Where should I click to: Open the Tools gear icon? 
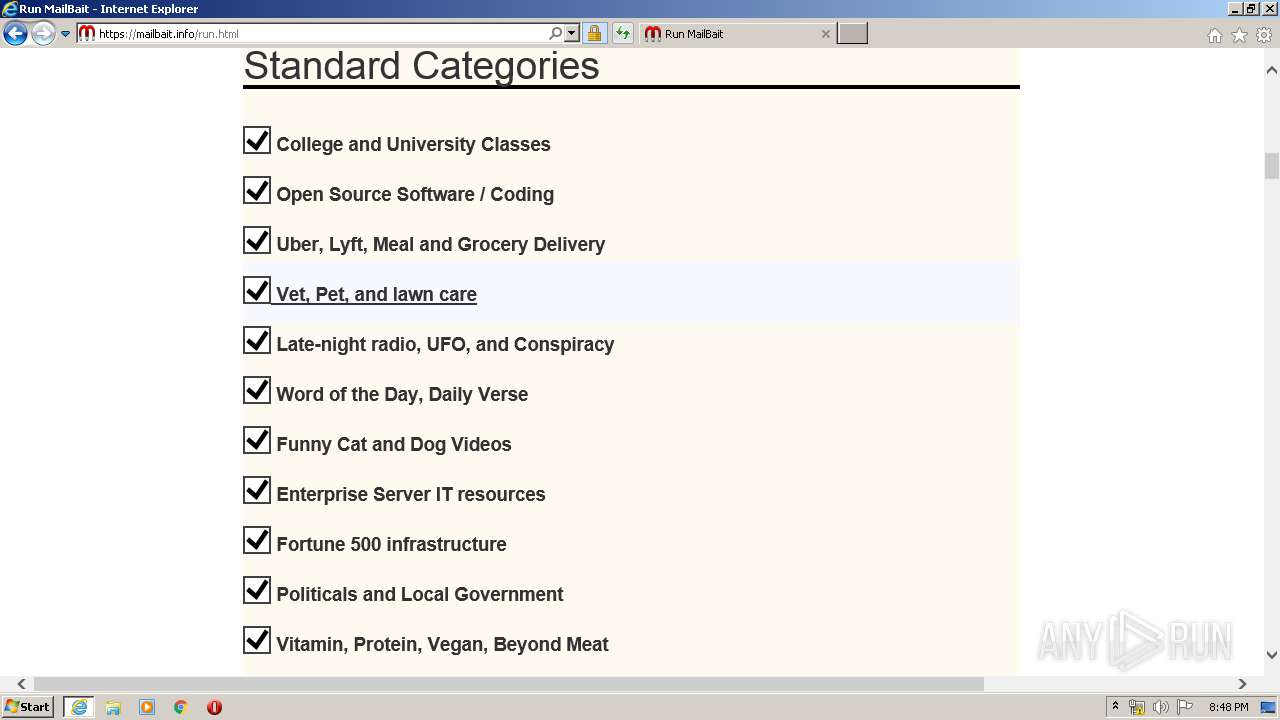[x=1264, y=35]
